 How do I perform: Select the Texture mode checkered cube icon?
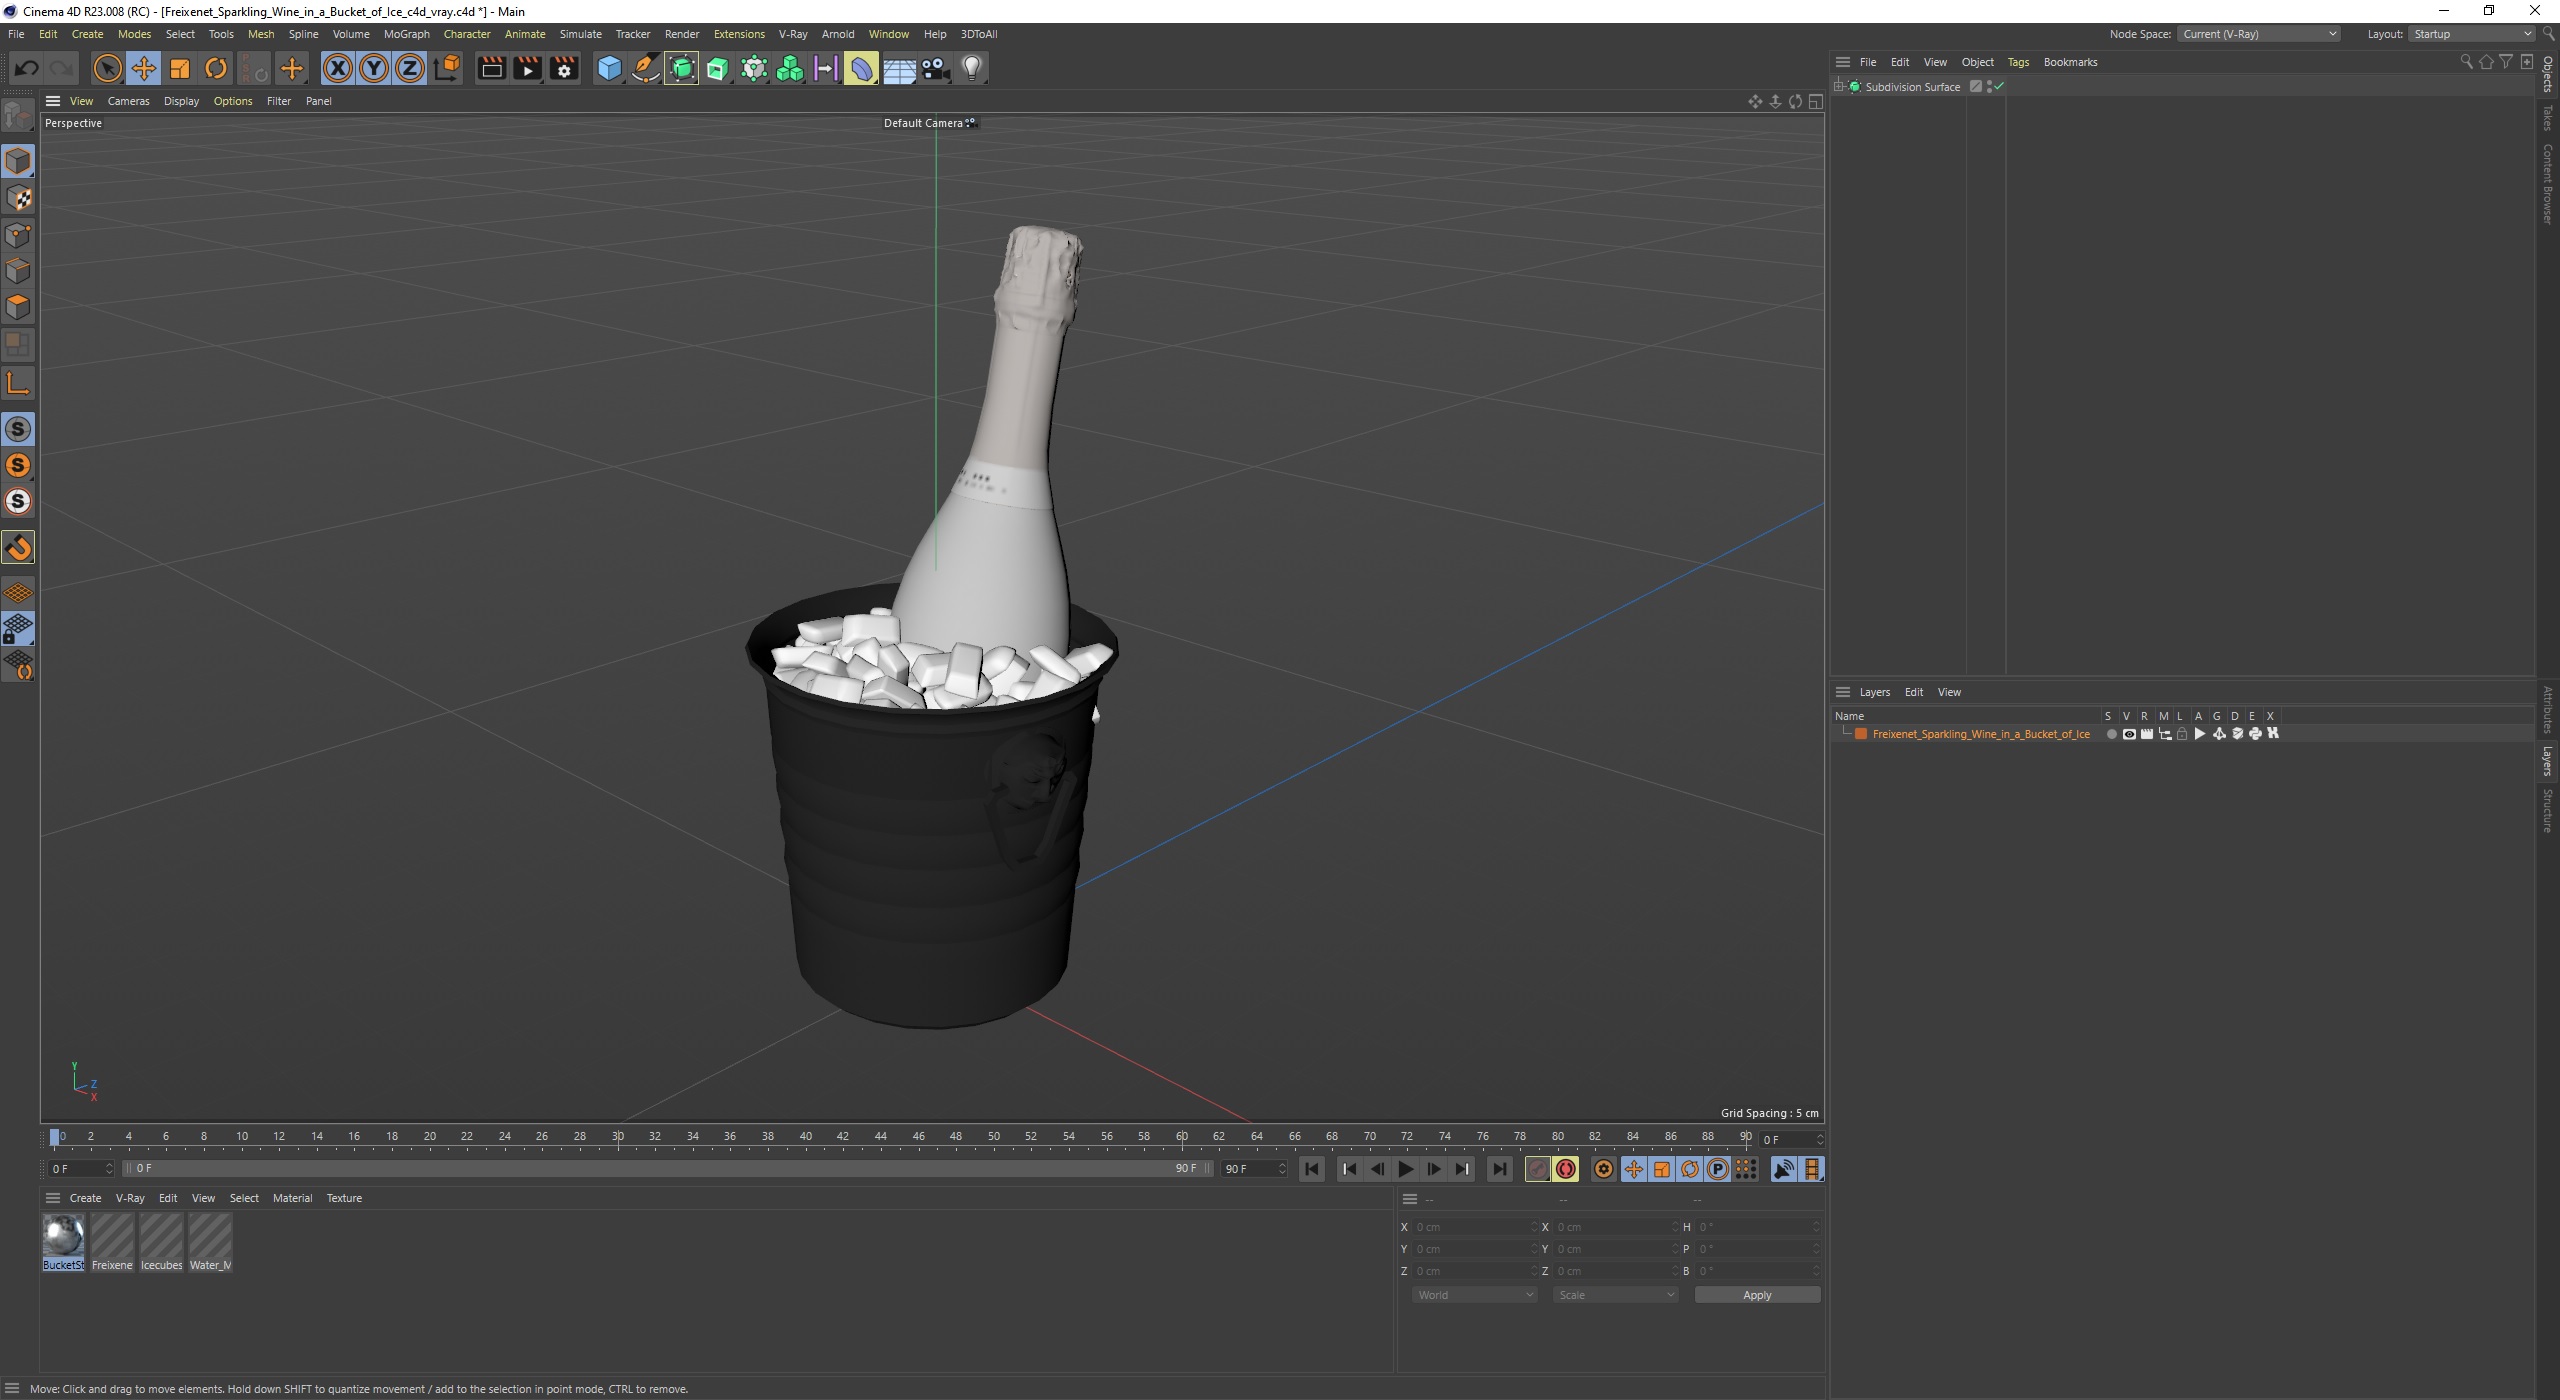[x=18, y=198]
